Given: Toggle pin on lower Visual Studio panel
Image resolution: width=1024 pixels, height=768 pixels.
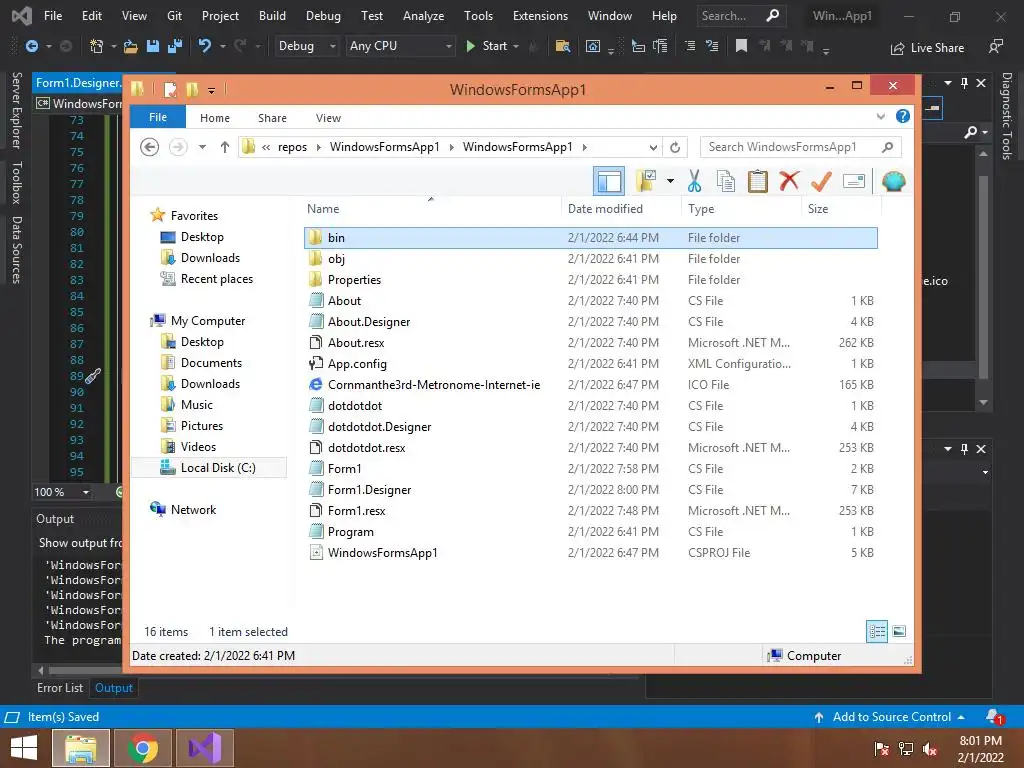Looking at the screenshot, I should [x=965, y=449].
